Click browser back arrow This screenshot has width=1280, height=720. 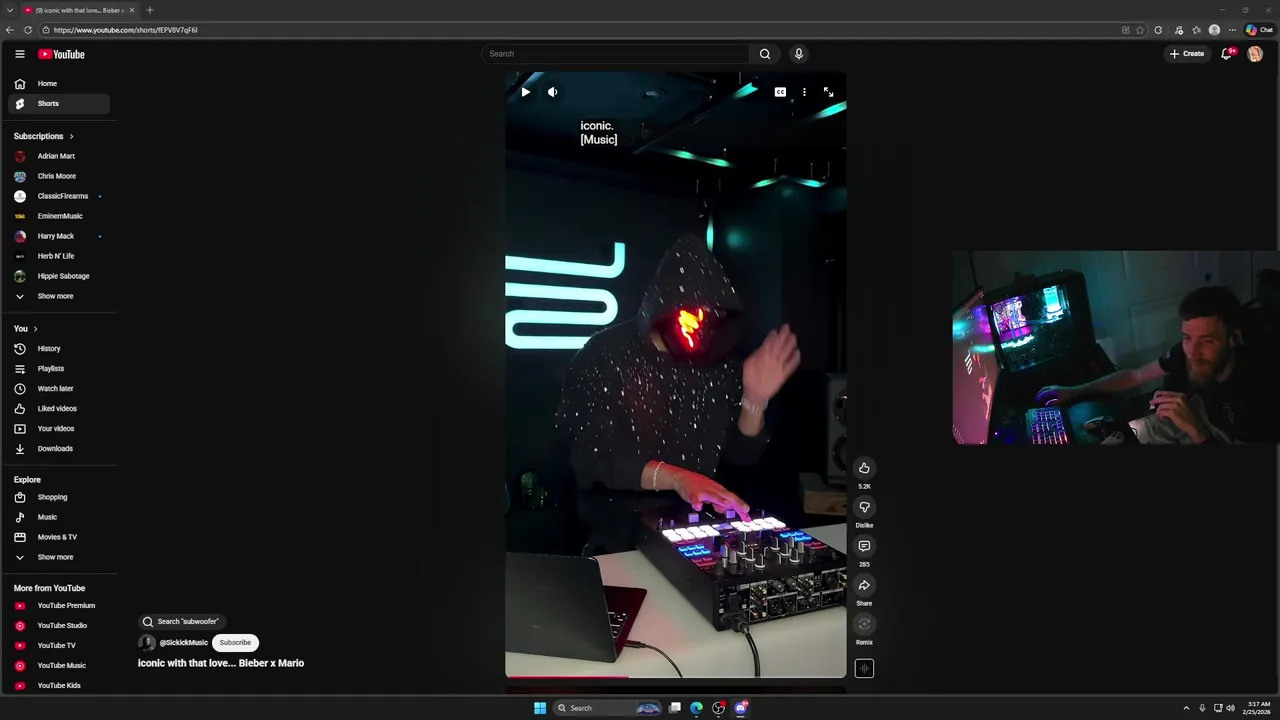tap(10, 30)
